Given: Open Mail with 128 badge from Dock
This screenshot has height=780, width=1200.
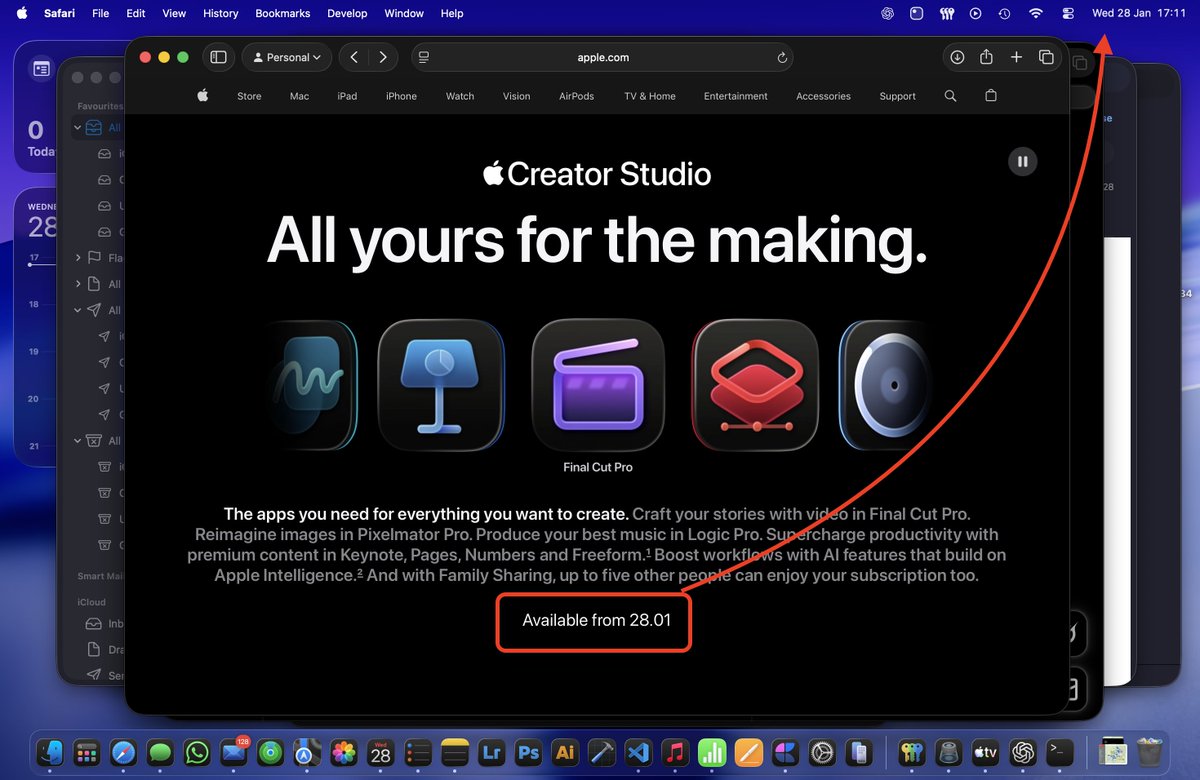Looking at the screenshot, I should click(x=234, y=752).
